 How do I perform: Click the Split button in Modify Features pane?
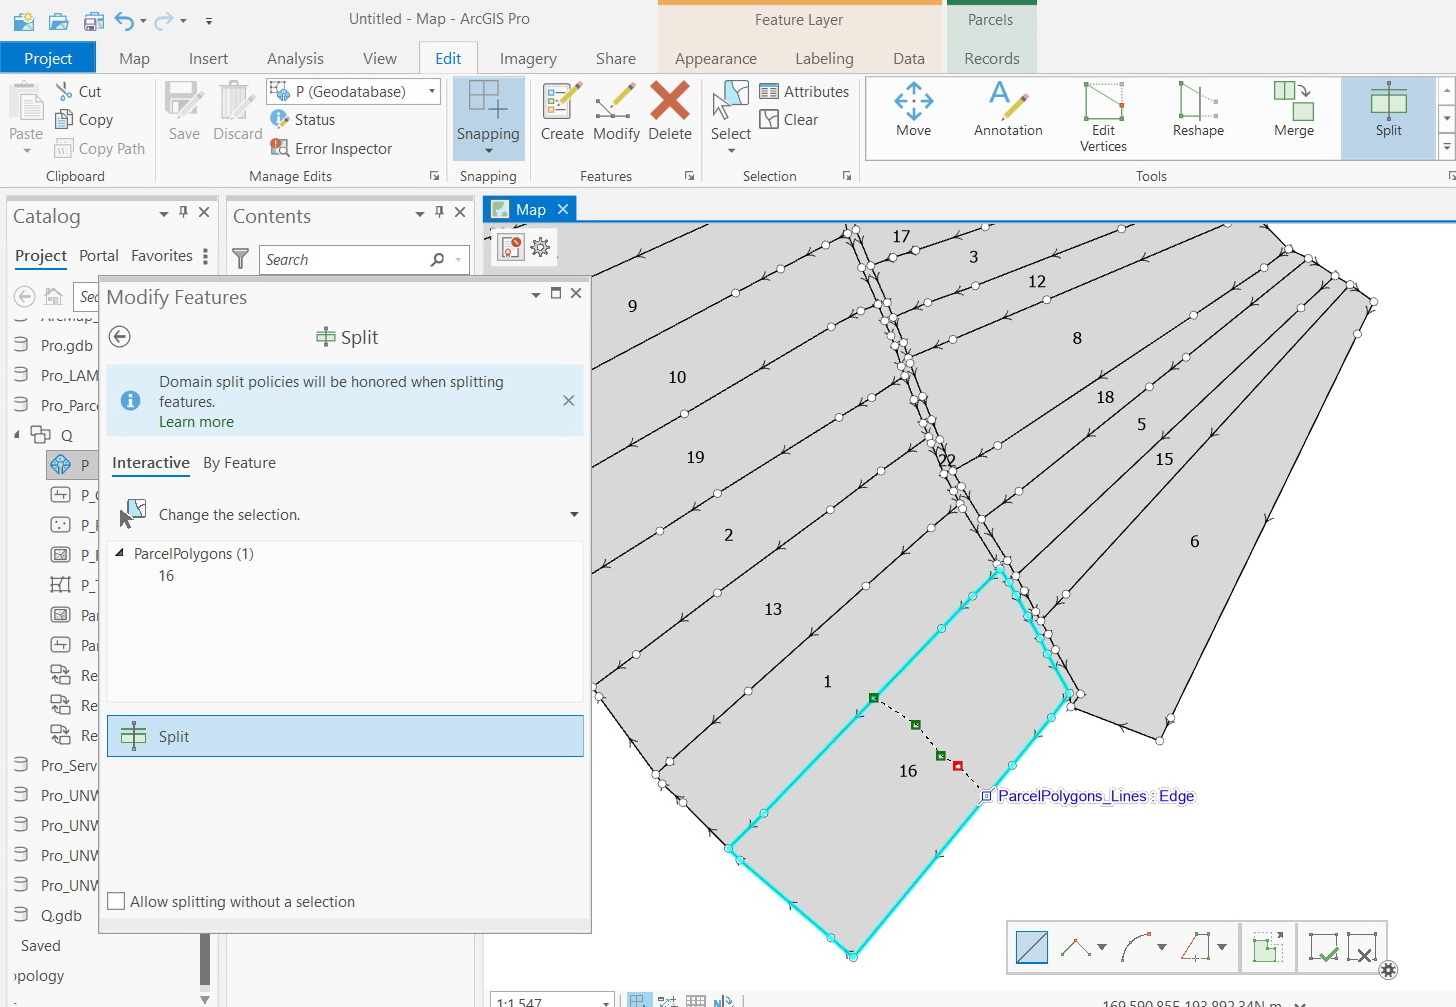coord(345,736)
